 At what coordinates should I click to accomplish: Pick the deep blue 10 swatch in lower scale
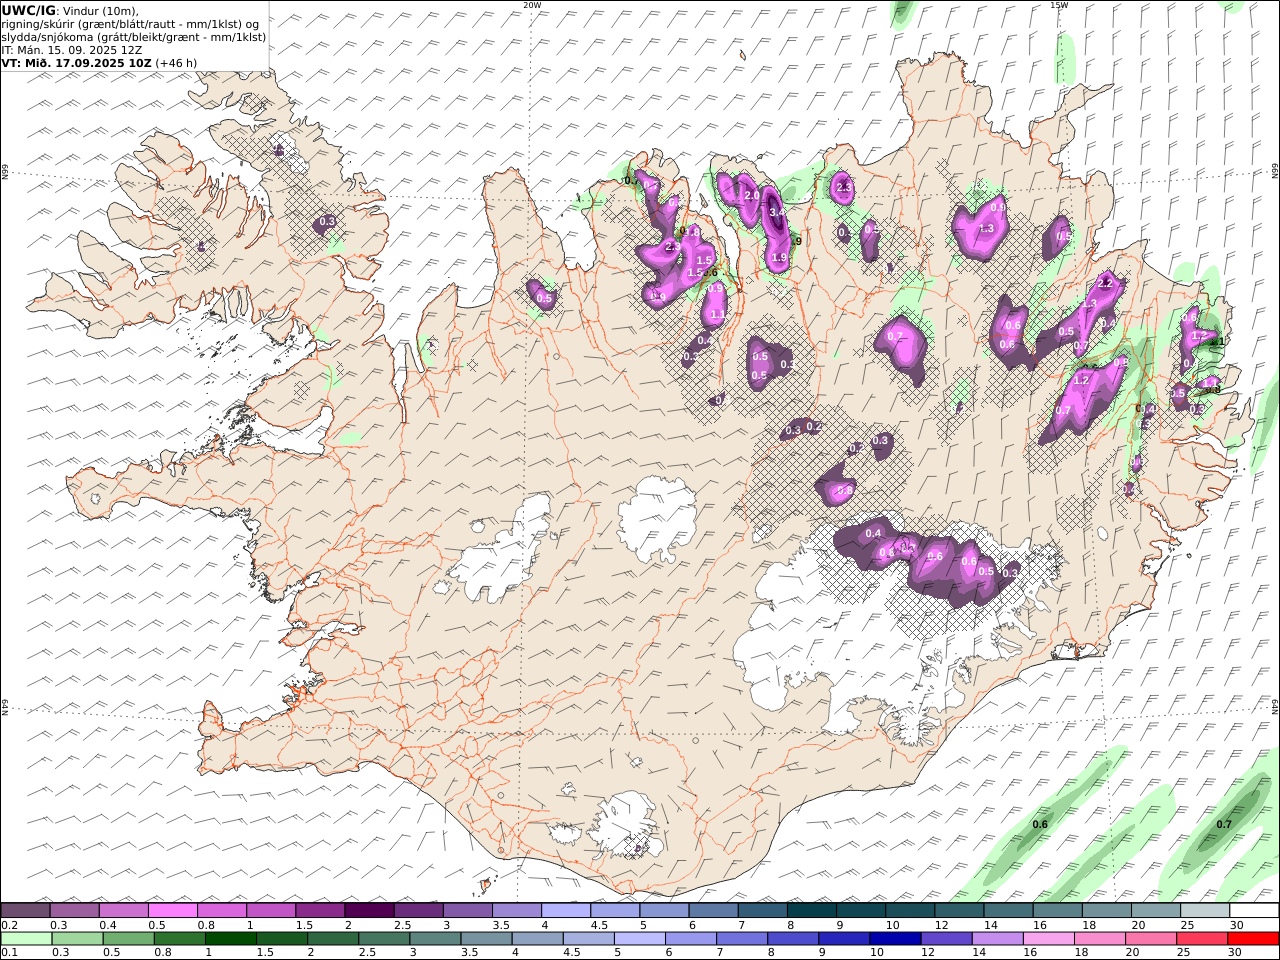point(896,939)
